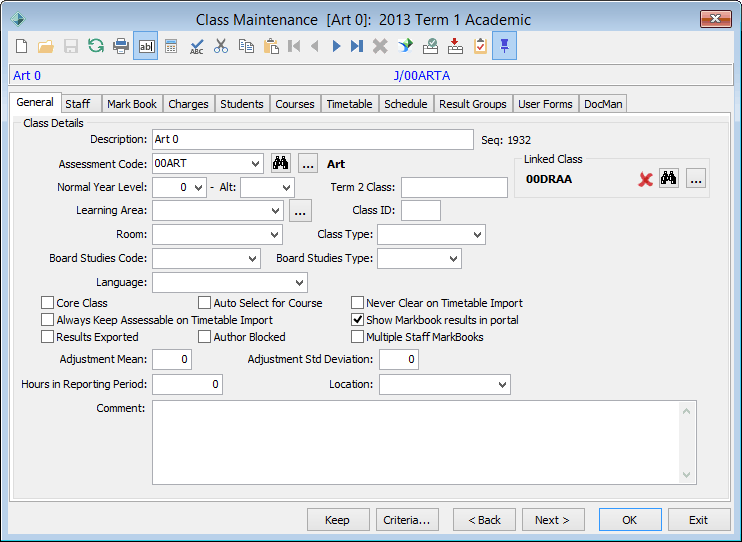Check Multiple Staff MarkBooks option
The height and width of the screenshot is (542, 742).
coord(357,337)
